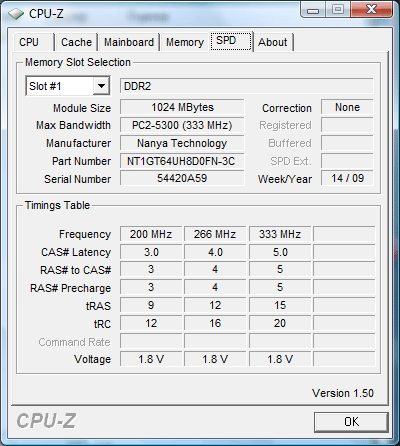The height and width of the screenshot is (446, 400).
Task: Click the tRAS value 15
Action: pos(280,305)
